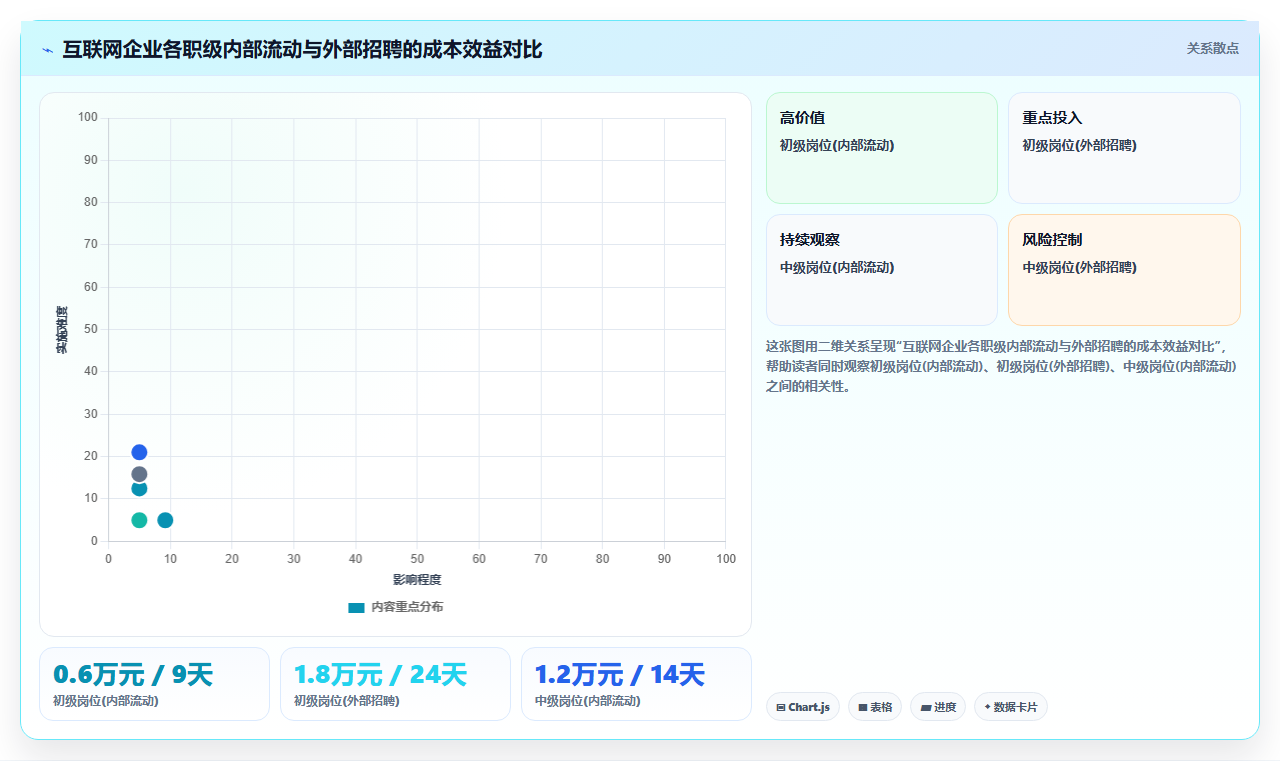Click 初级岗位(外部招聘) text in 重点投入 card

(1079, 145)
